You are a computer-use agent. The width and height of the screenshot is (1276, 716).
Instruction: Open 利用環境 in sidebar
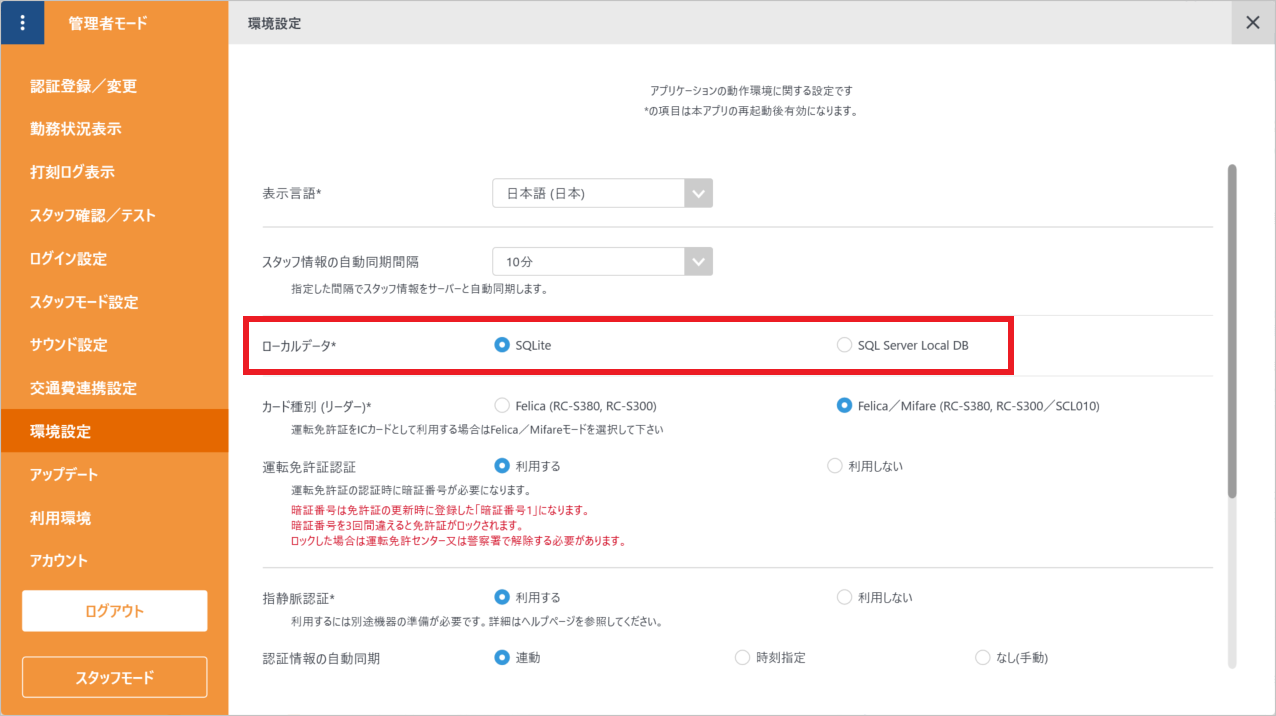tap(114, 518)
